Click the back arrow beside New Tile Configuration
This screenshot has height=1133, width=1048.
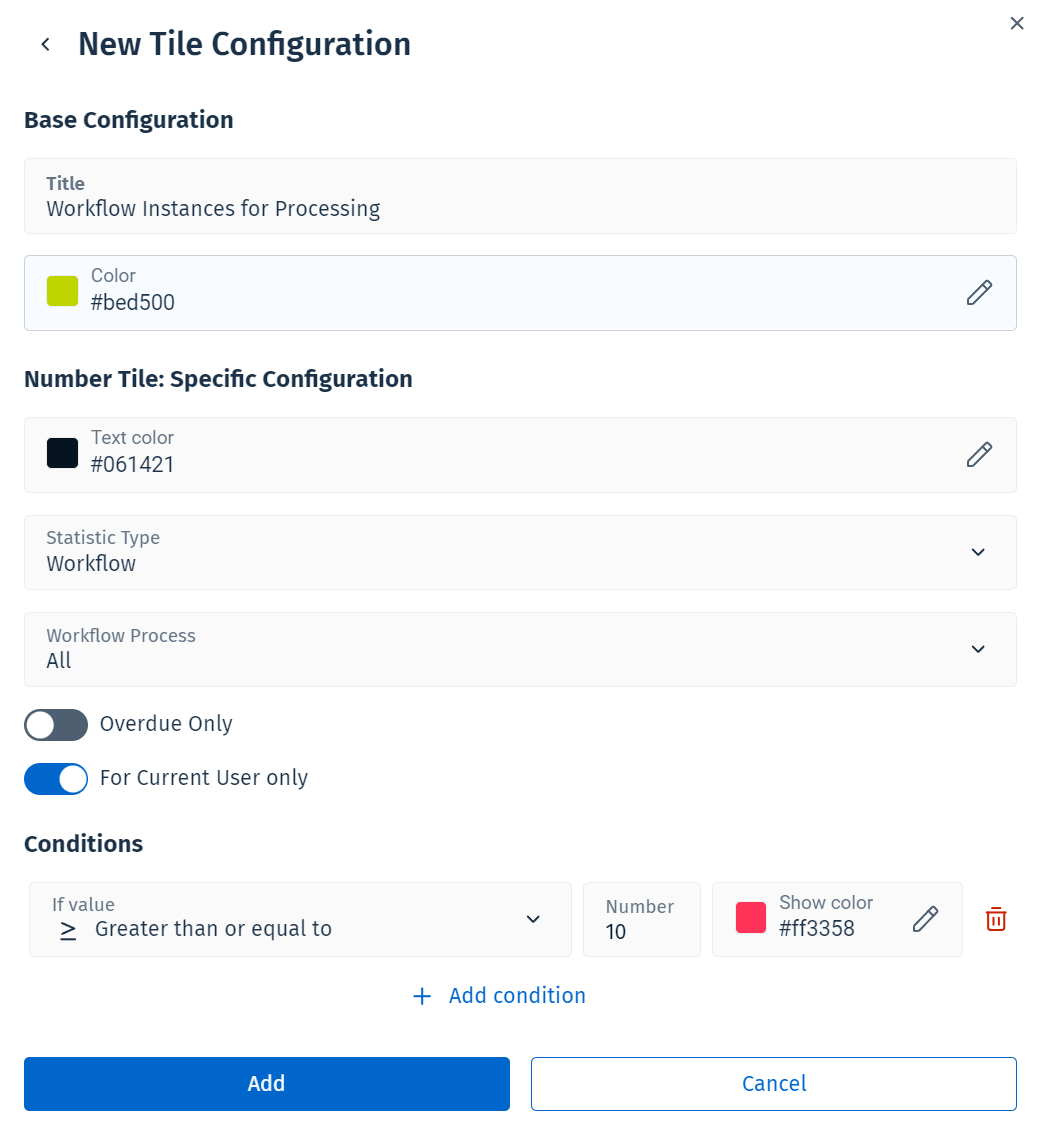(45, 44)
